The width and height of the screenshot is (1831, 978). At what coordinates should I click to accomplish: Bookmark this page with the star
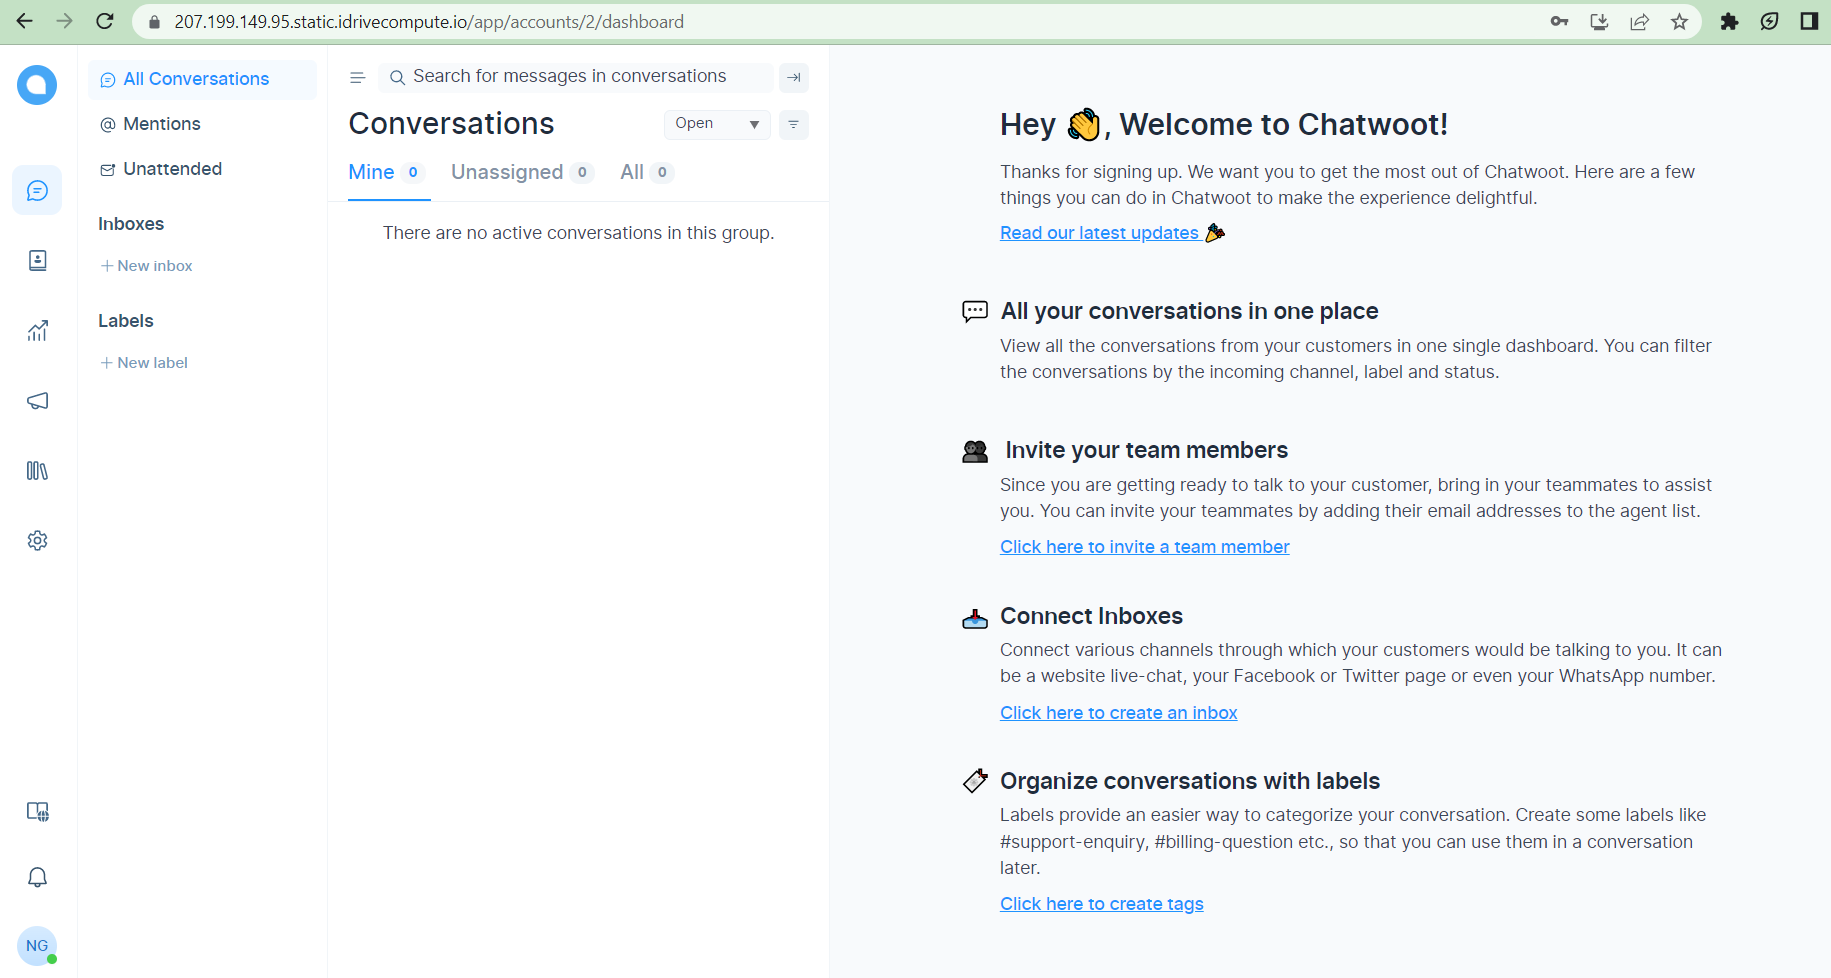click(x=1679, y=21)
